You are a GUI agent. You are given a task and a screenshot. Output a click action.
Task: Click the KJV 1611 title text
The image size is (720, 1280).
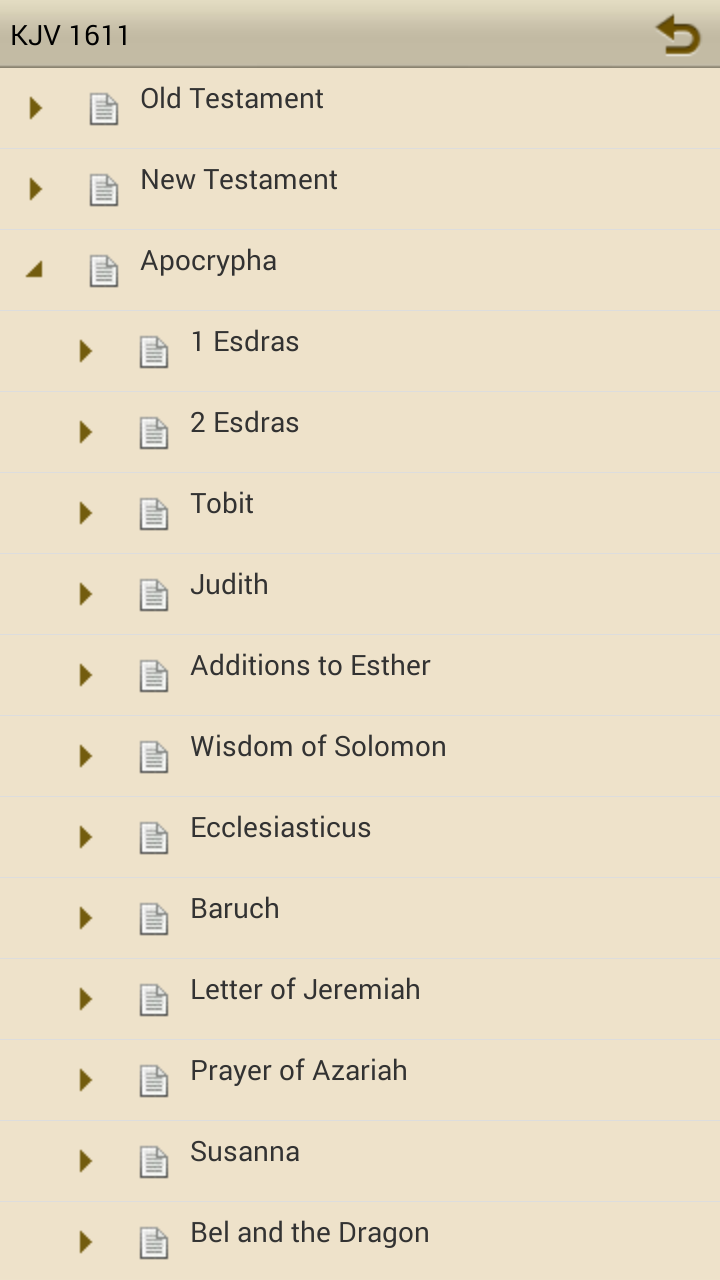point(68,34)
